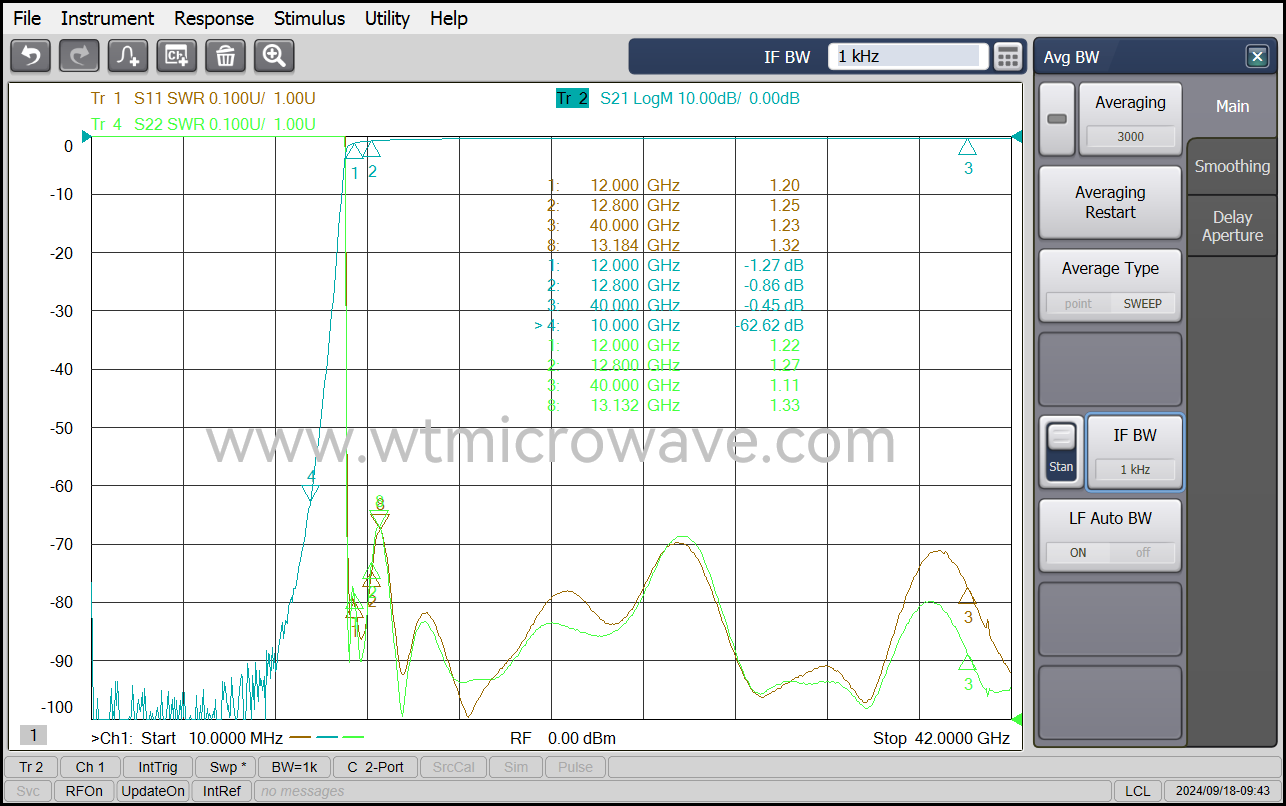1286x806 pixels.
Task: Open the Tr 2 selector in status bar
Action: (30, 767)
